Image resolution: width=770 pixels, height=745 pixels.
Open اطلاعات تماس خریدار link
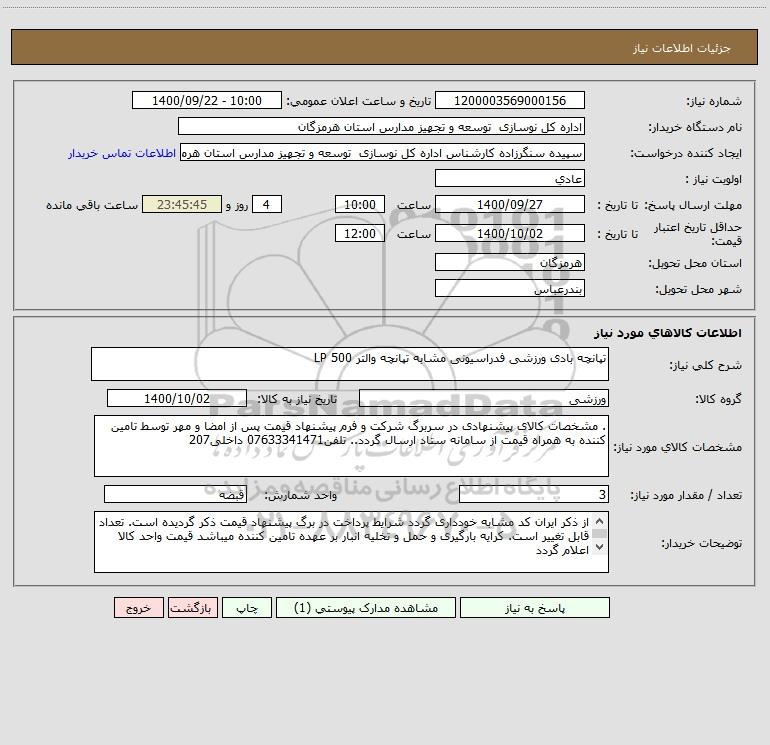tap(122, 153)
